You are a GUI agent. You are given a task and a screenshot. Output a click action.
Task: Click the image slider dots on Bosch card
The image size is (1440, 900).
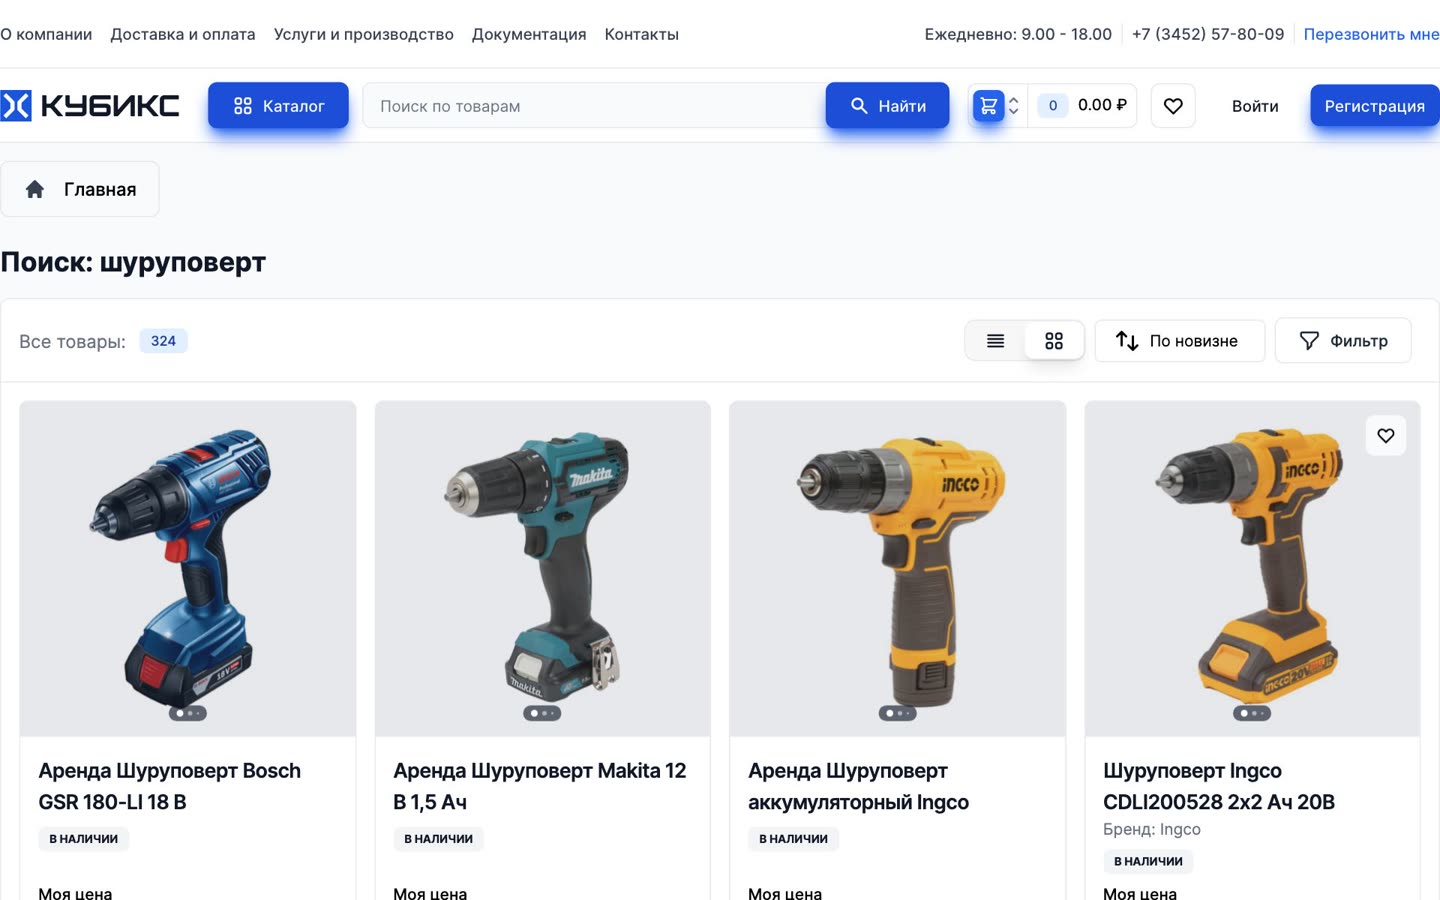(188, 713)
